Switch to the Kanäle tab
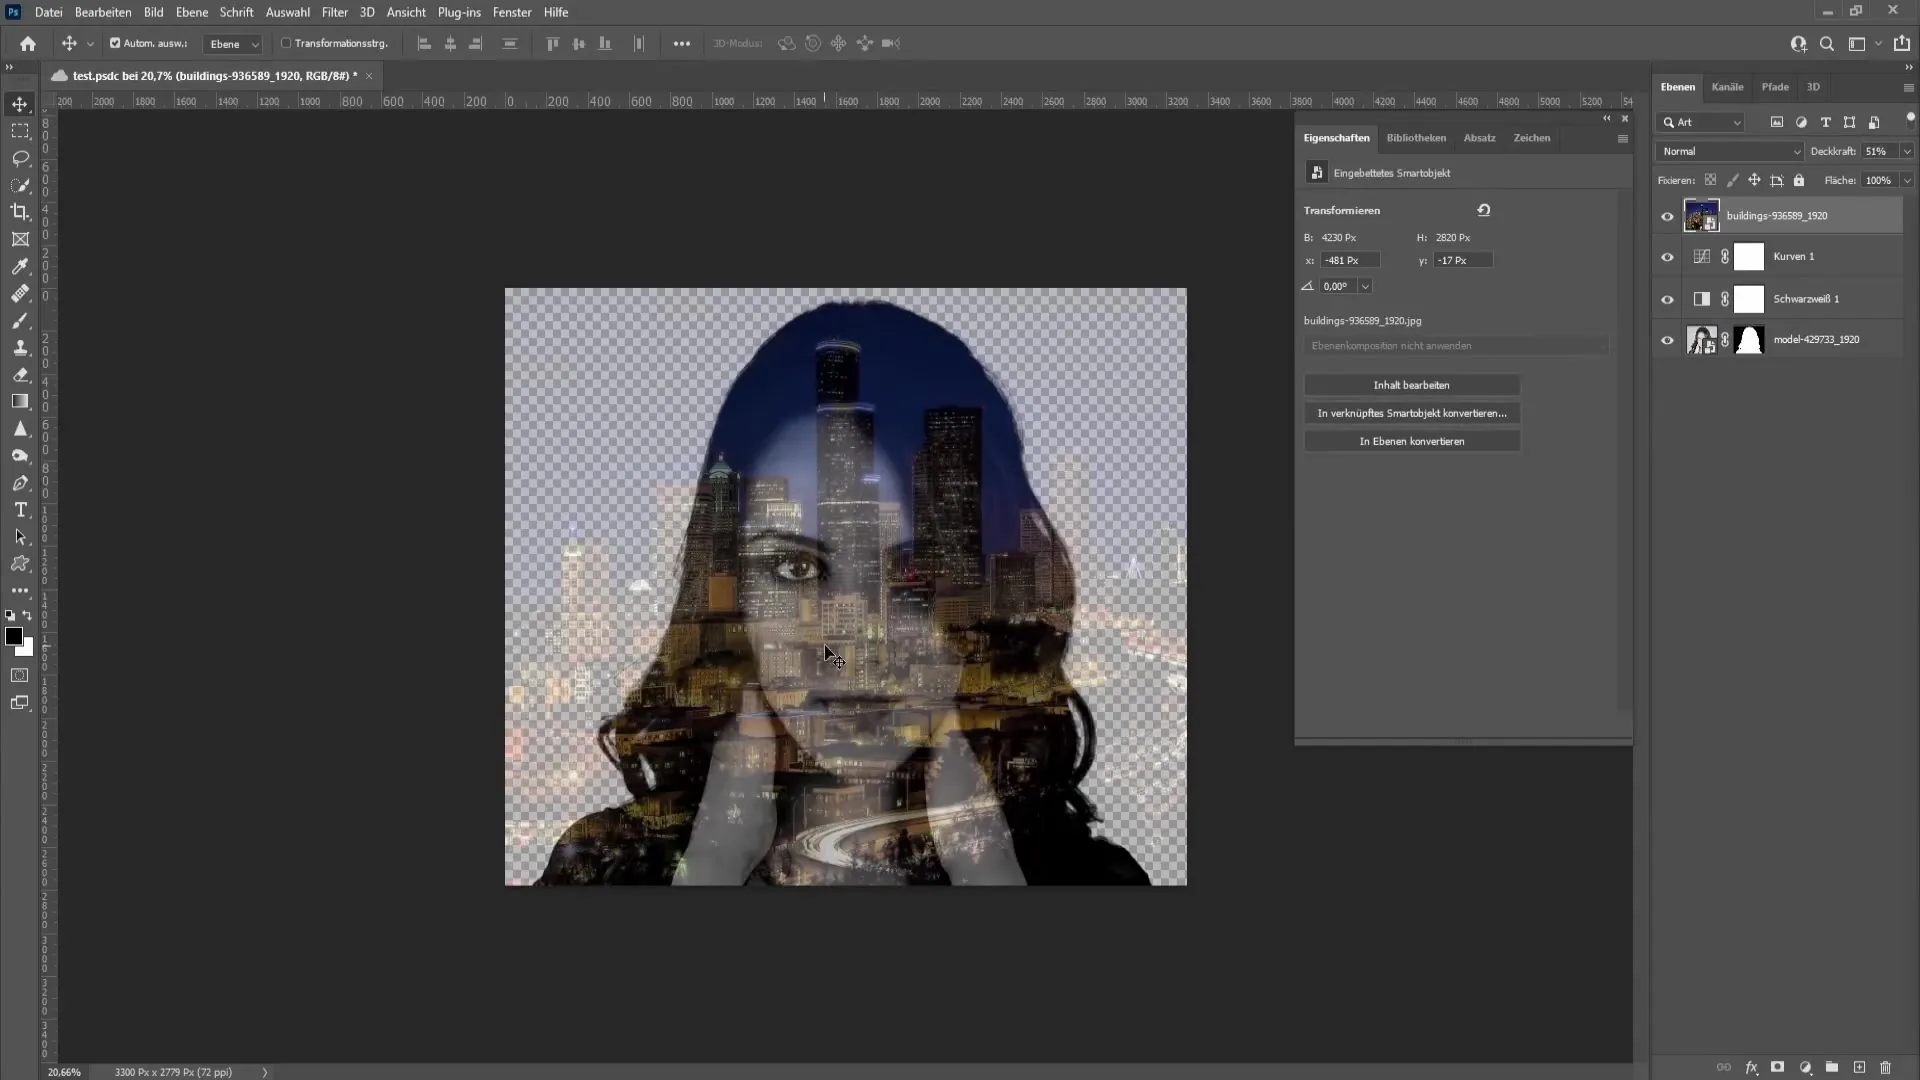This screenshot has height=1080, width=1920. point(1727,87)
